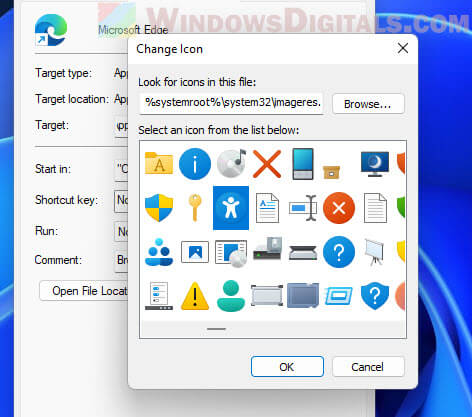
Task: Click the Start in field in Properties
Action: (x=122, y=170)
